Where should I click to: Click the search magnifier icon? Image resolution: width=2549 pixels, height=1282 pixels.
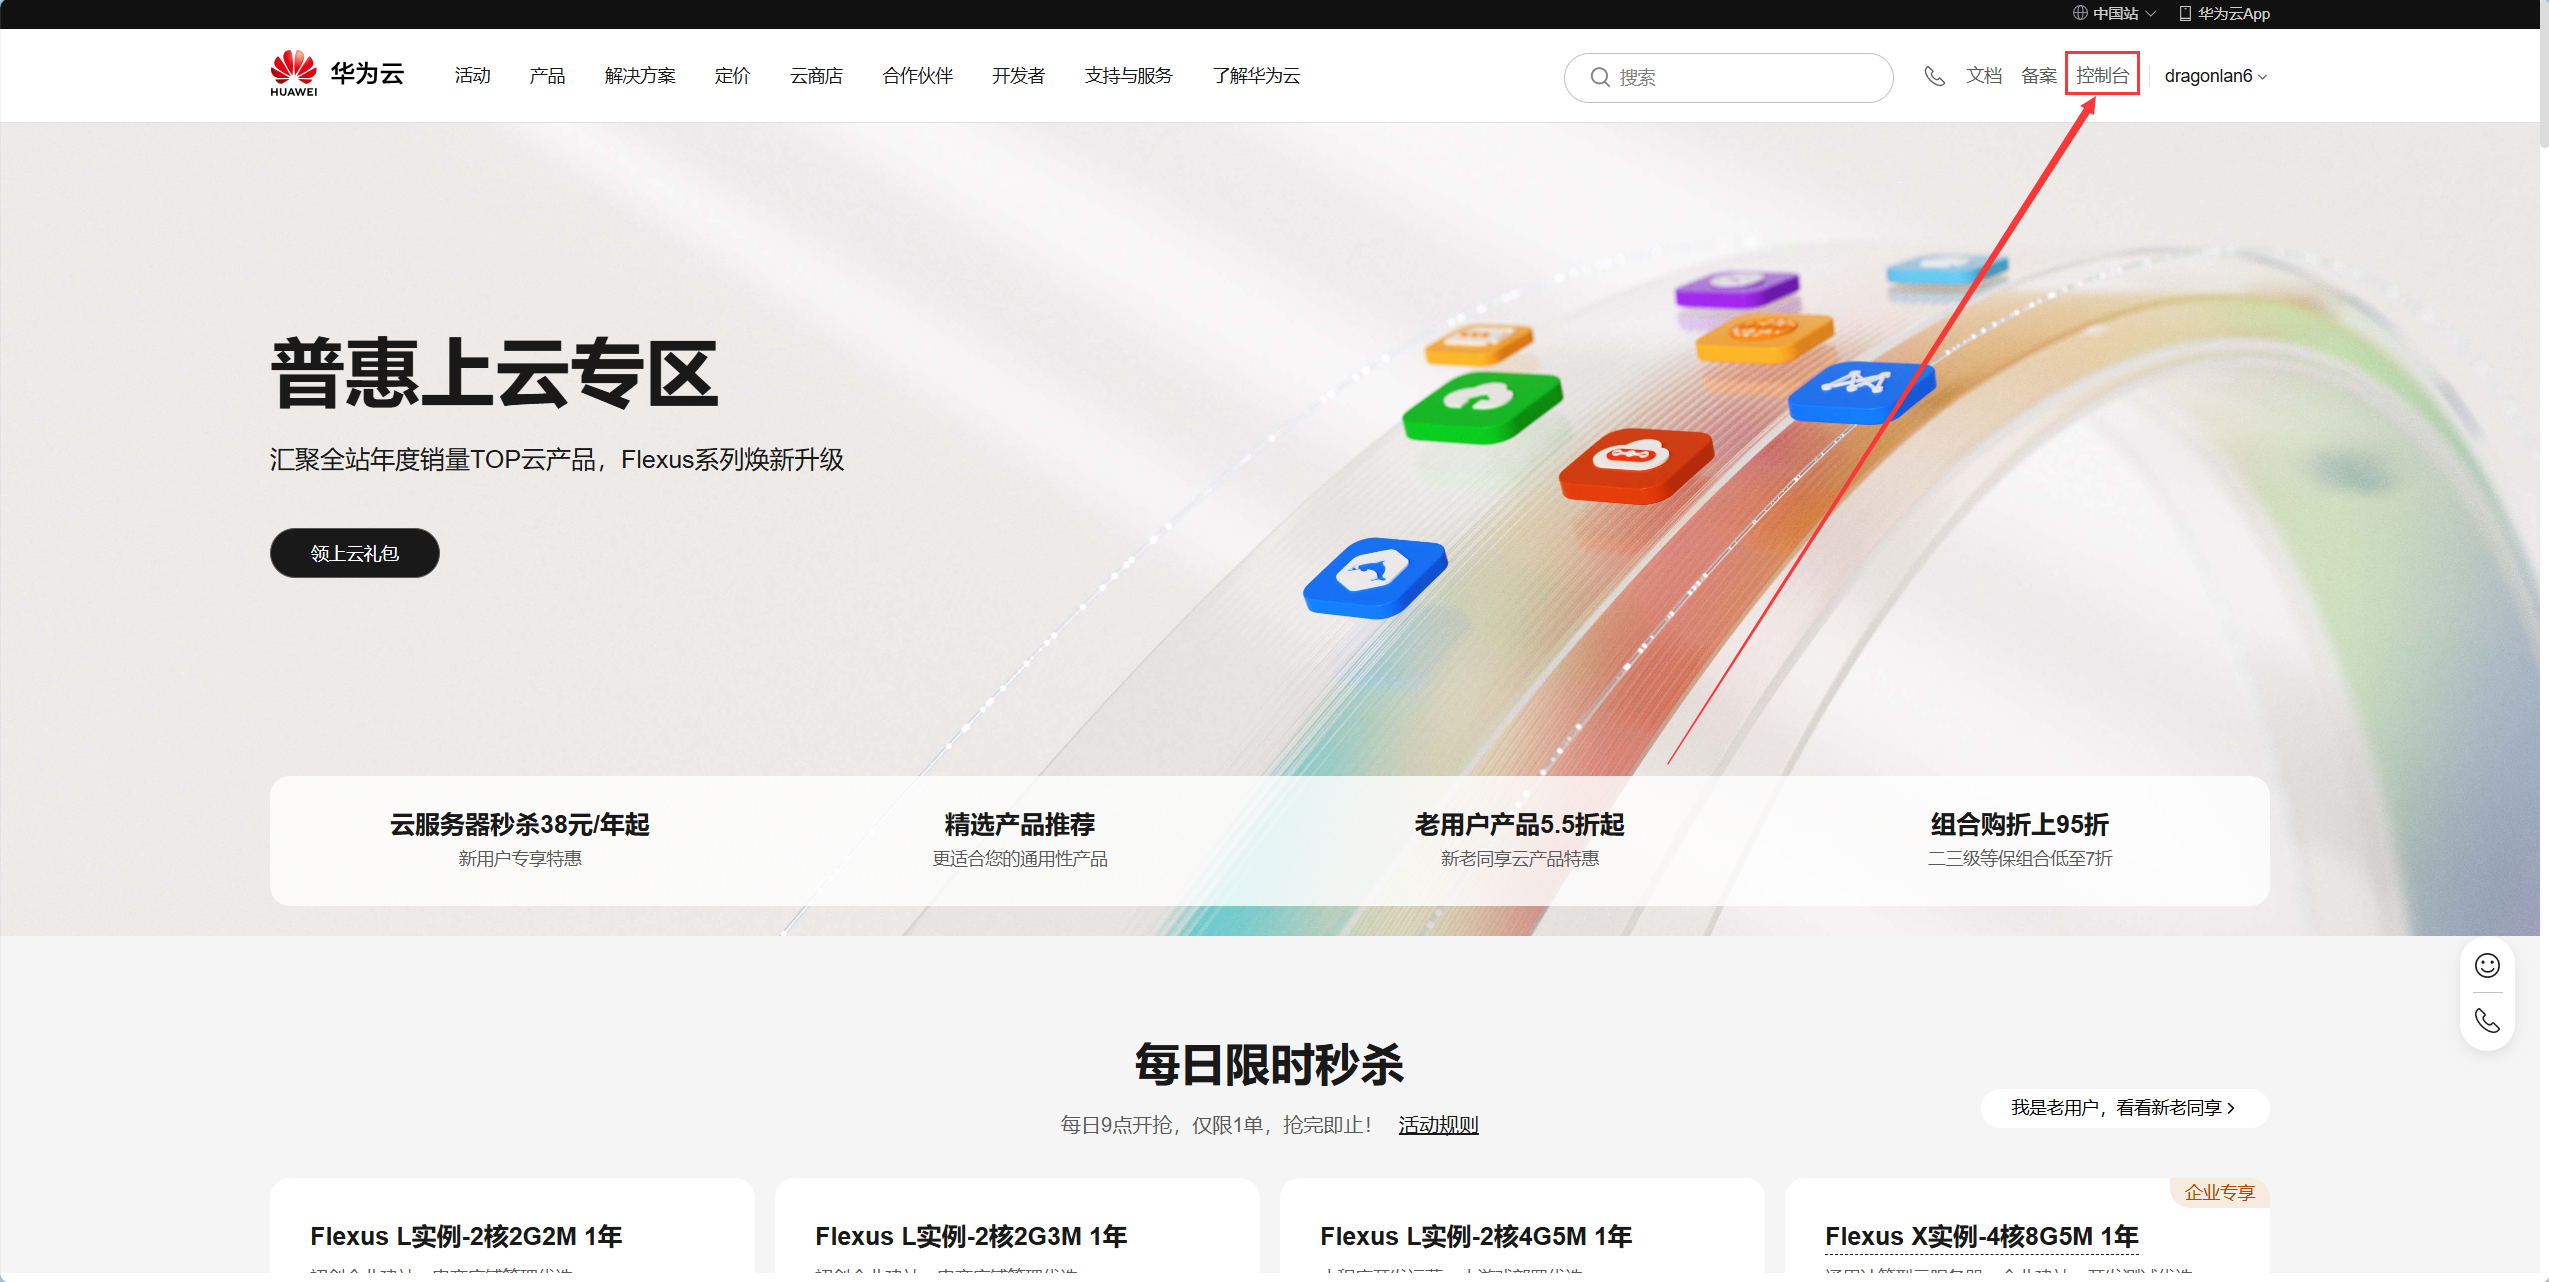click(1599, 77)
